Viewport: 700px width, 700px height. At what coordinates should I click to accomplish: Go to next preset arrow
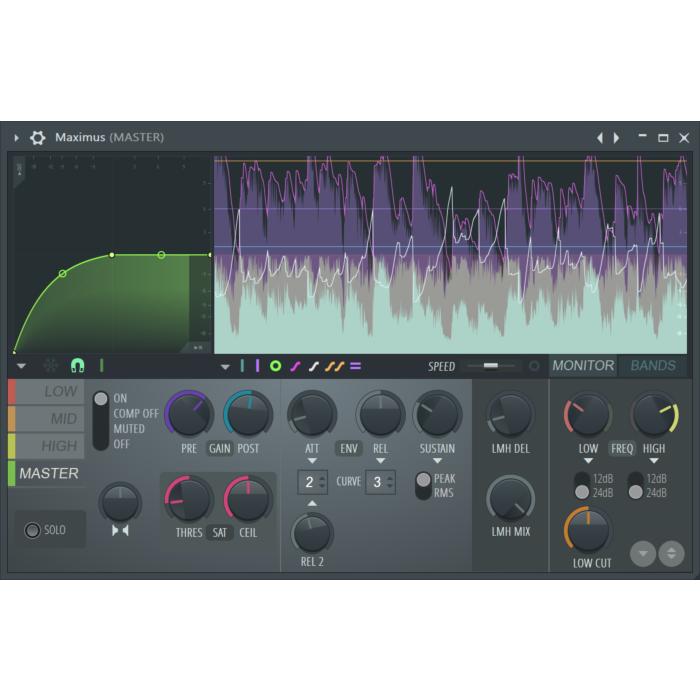pyautogui.click(x=617, y=138)
